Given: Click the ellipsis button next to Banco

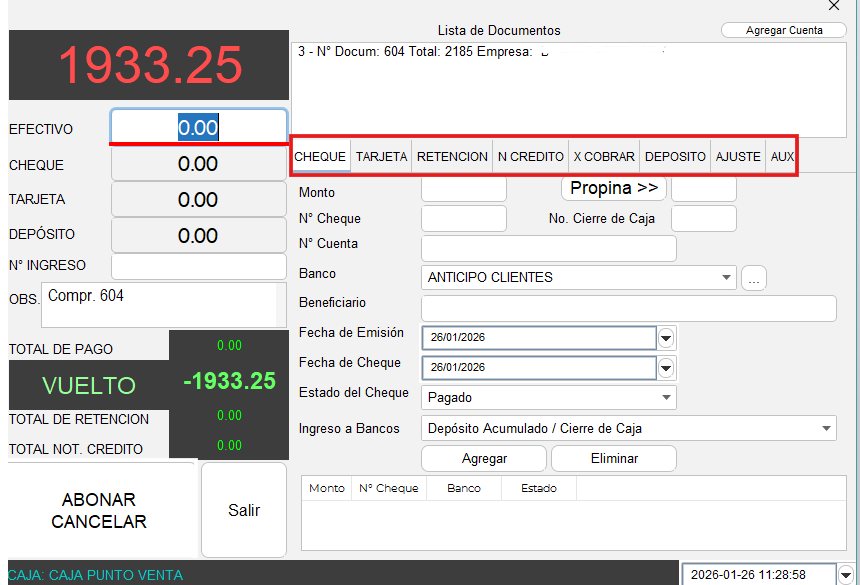Looking at the screenshot, I should 754,280.
